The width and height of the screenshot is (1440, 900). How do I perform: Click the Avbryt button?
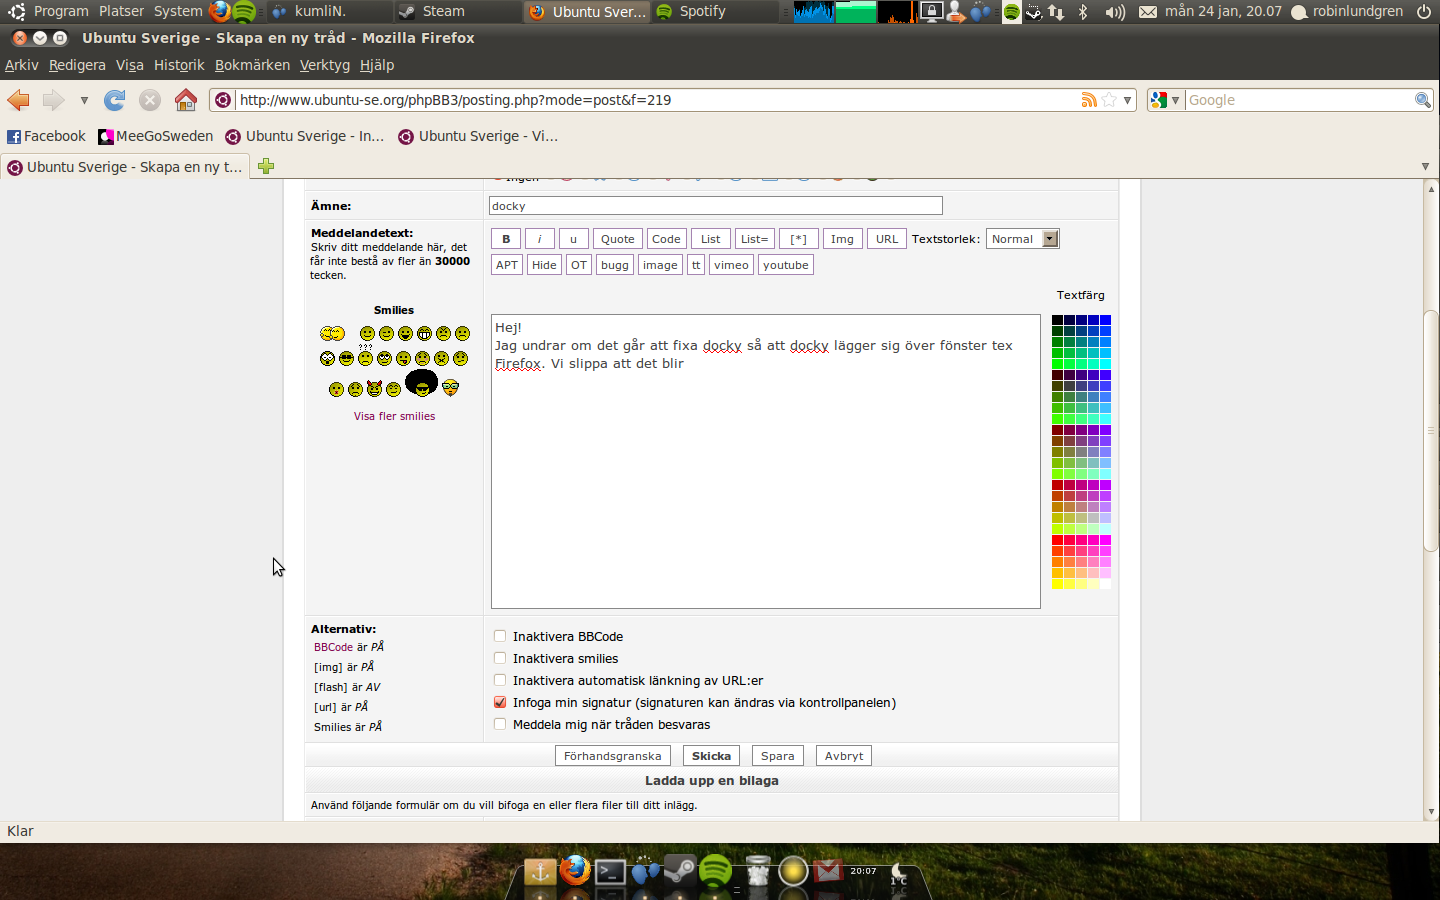(843, 756)
